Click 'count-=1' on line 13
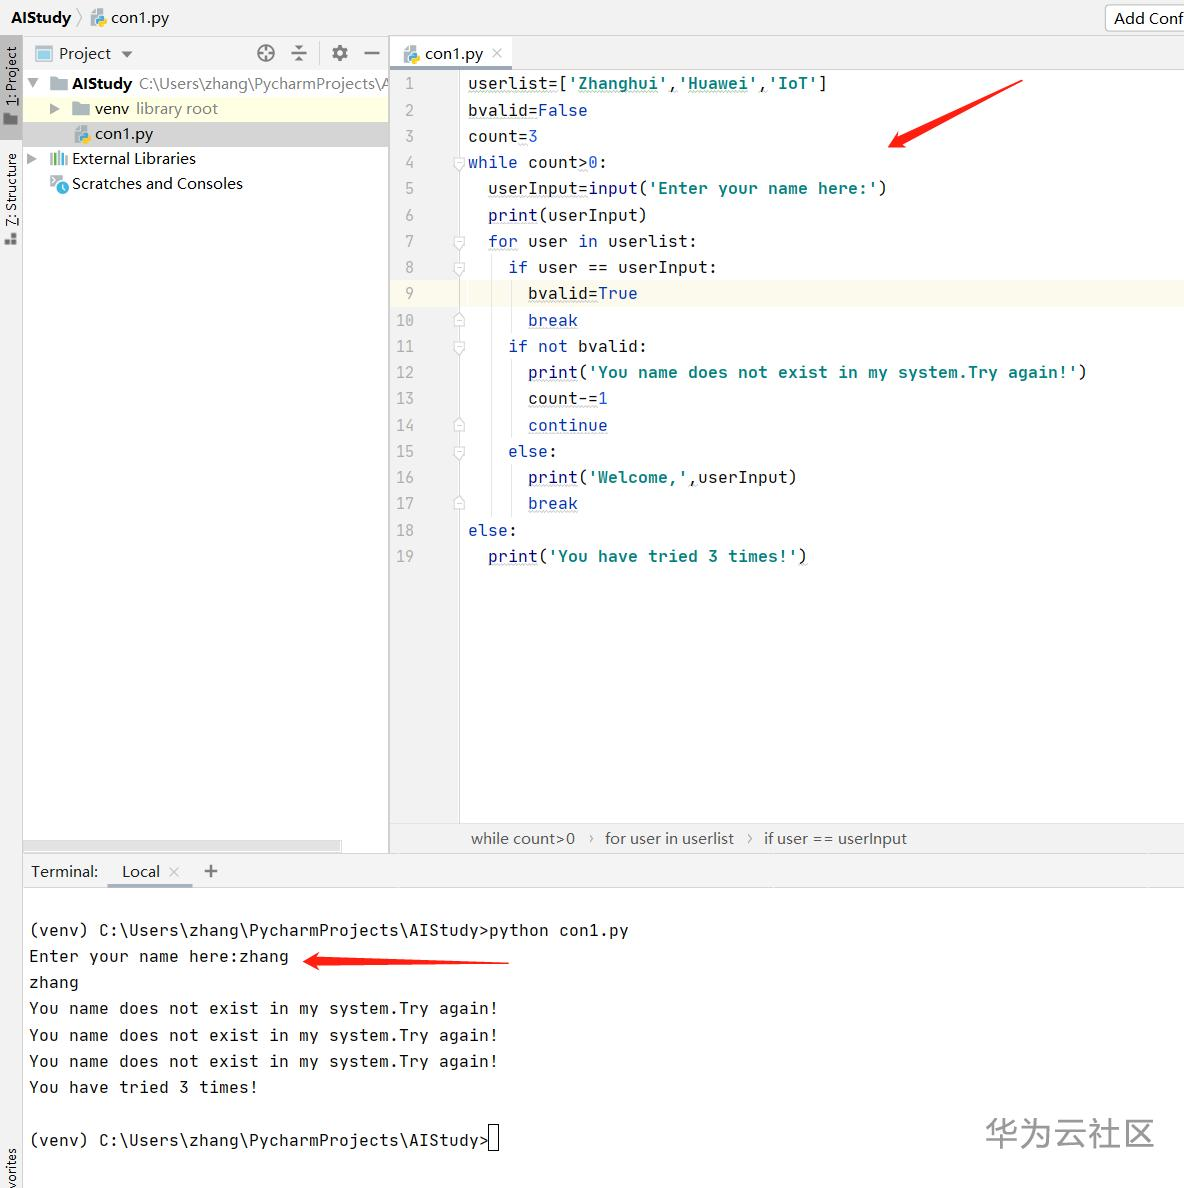1184x1188 pixels. point(567,399)
